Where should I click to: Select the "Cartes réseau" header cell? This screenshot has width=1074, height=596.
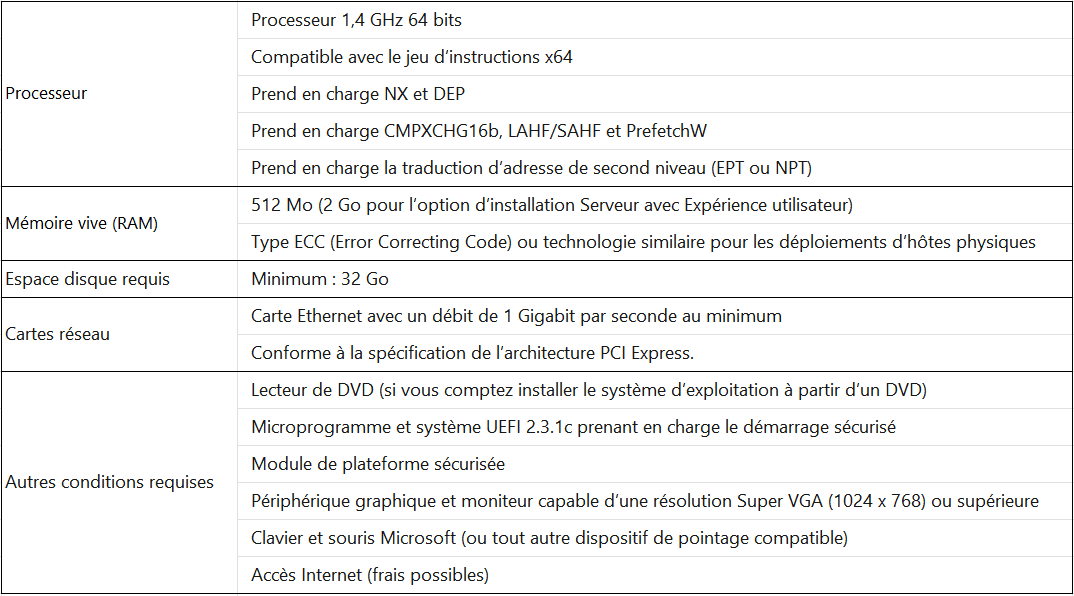click(x=58, y=334)
